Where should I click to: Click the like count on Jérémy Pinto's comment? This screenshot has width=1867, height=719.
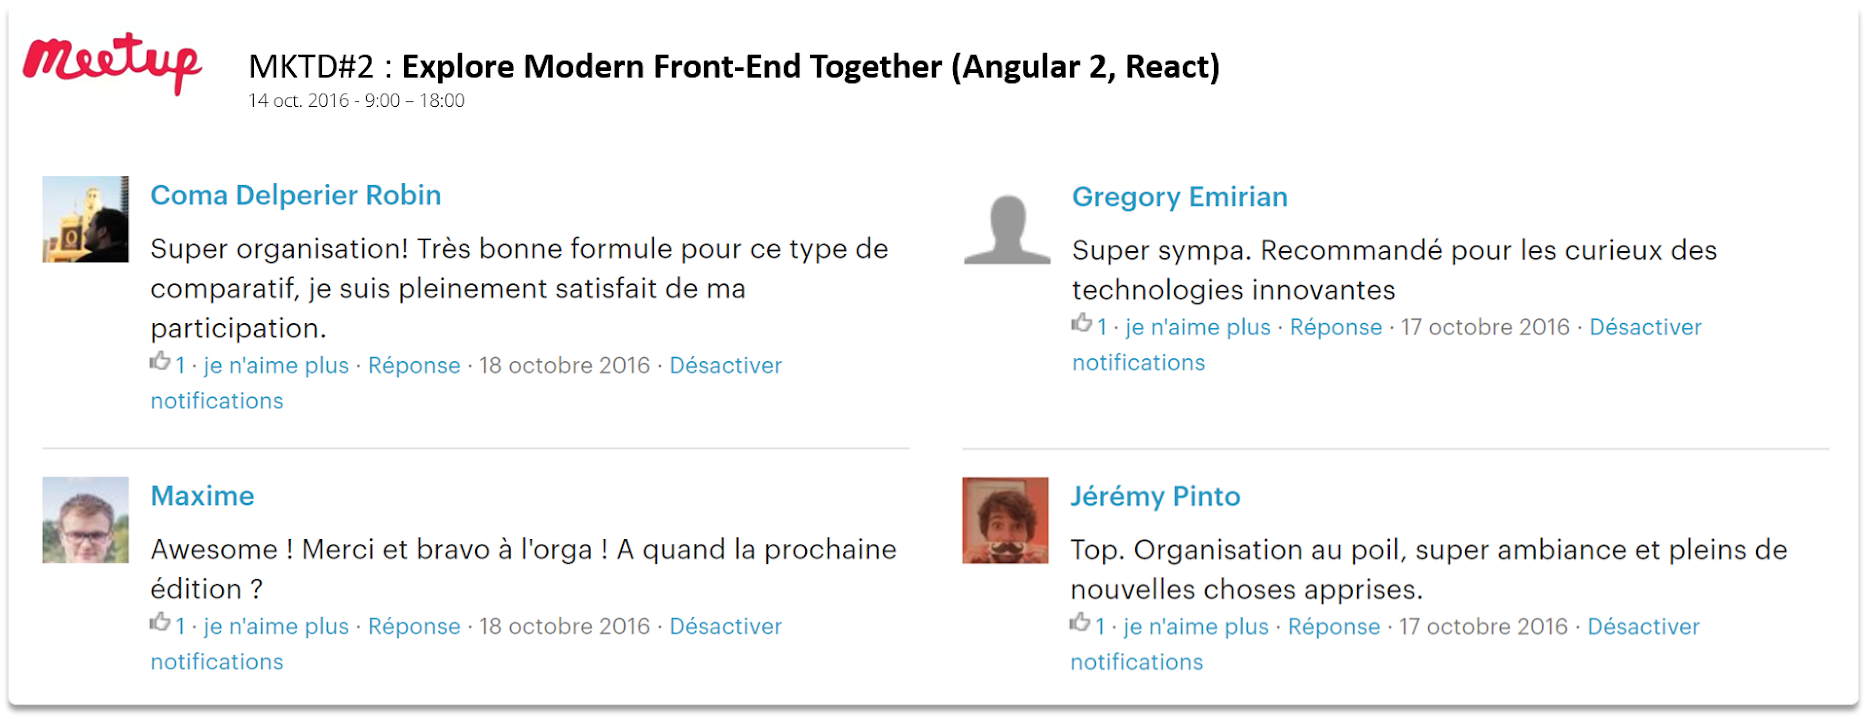tap(1100, 626)
